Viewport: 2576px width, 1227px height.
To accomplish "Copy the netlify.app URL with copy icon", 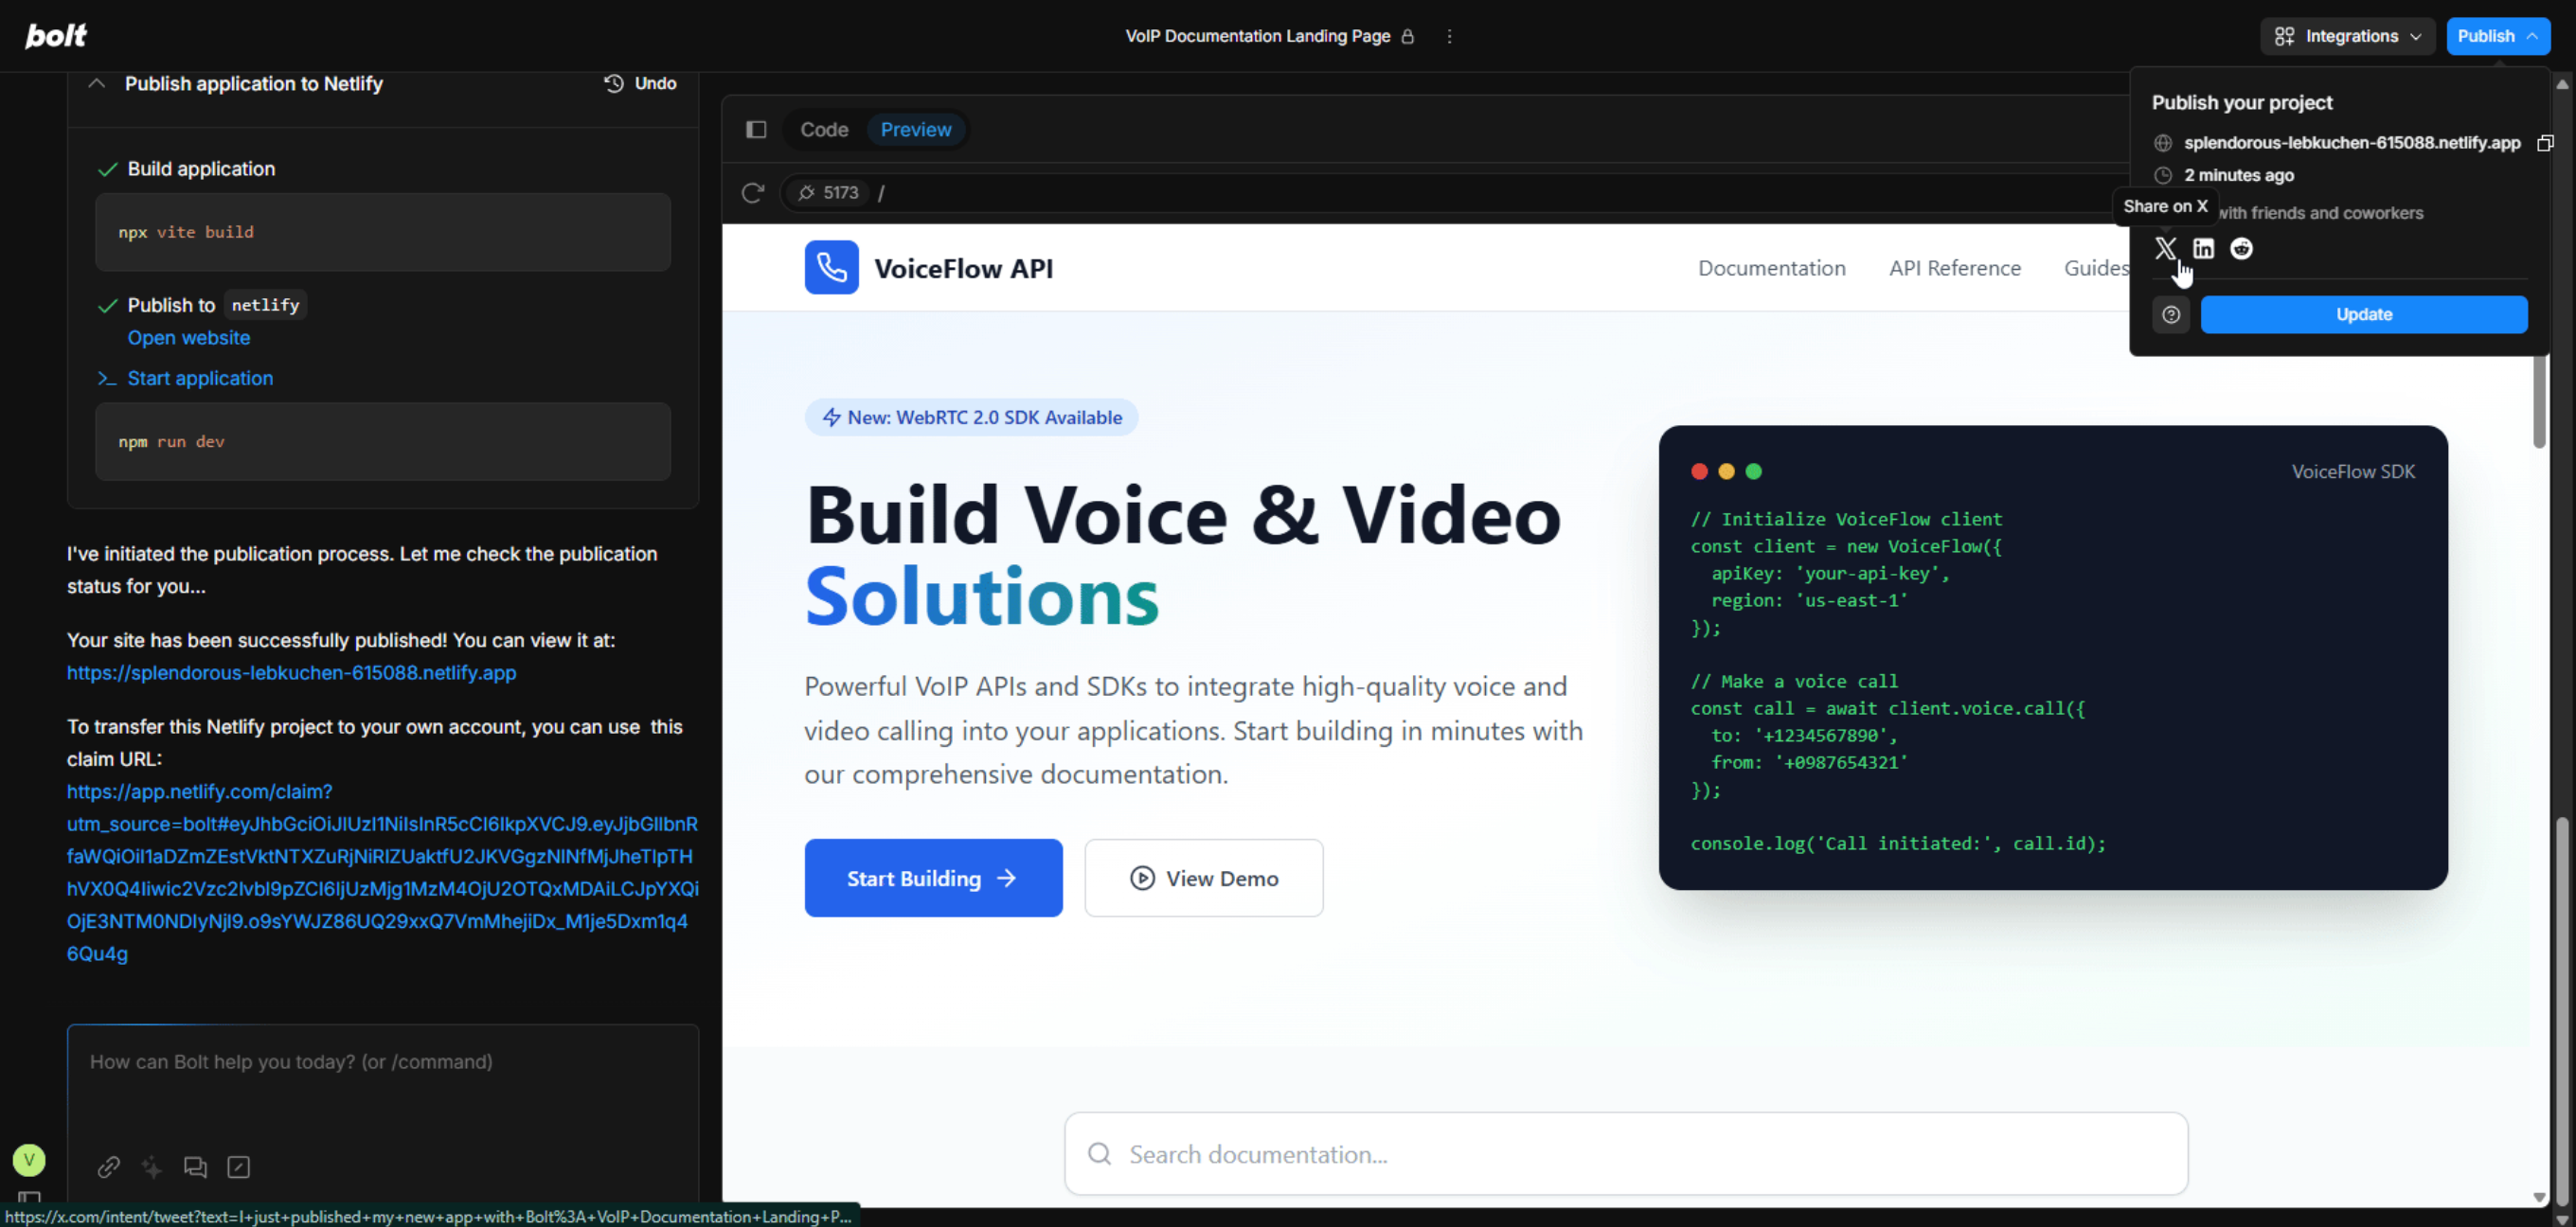I will point(2546,143).
